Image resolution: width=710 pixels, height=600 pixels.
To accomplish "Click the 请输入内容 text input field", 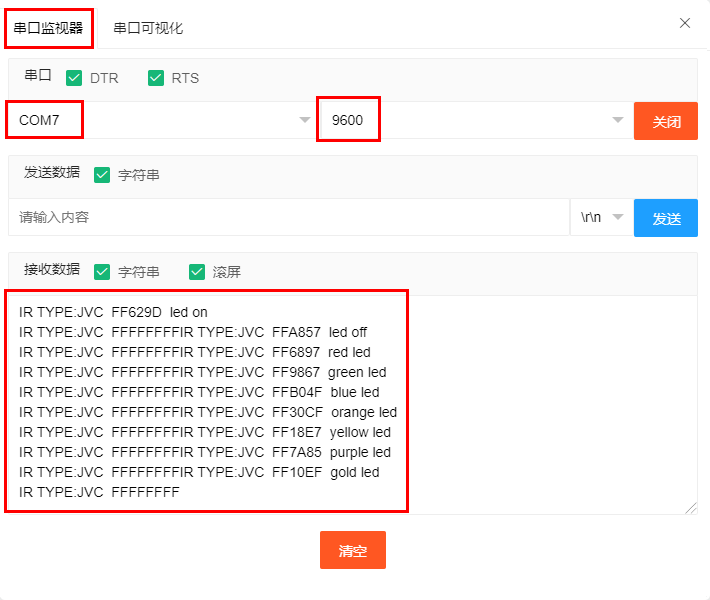I will (x=289, y=217).
